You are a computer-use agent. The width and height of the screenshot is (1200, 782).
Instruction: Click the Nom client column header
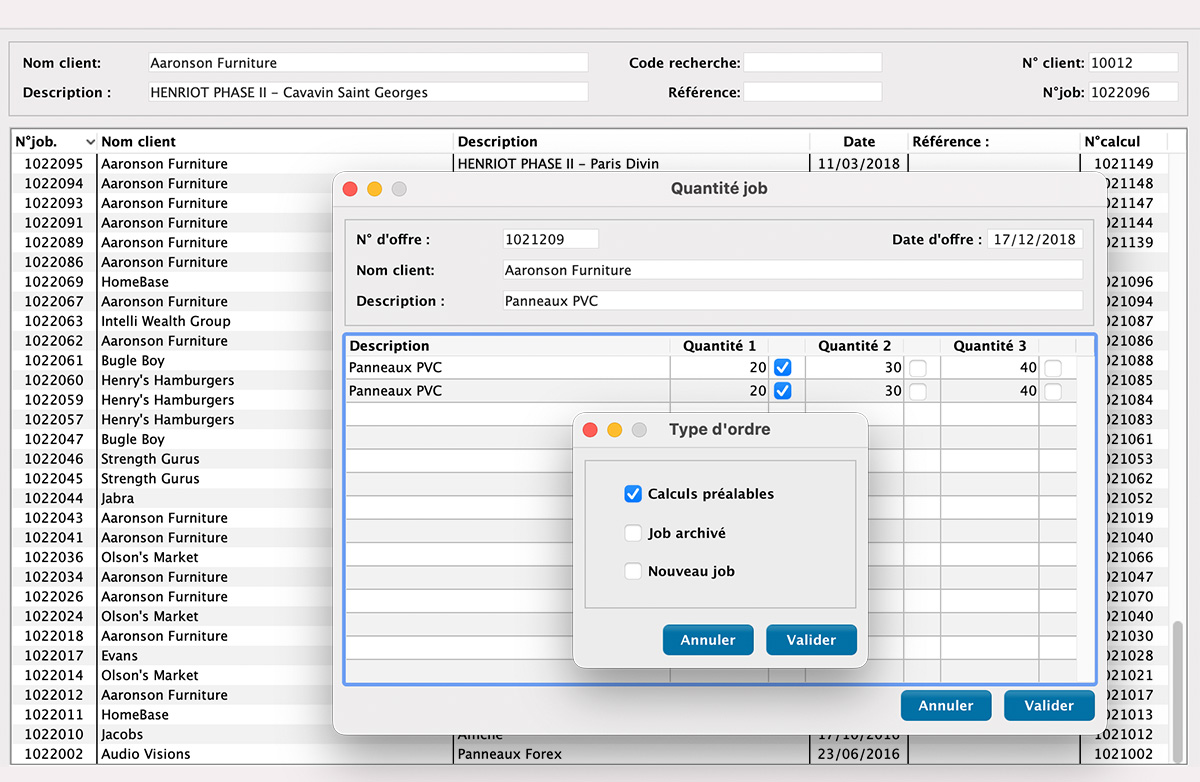pyautogui.click(x=139, y=142)
